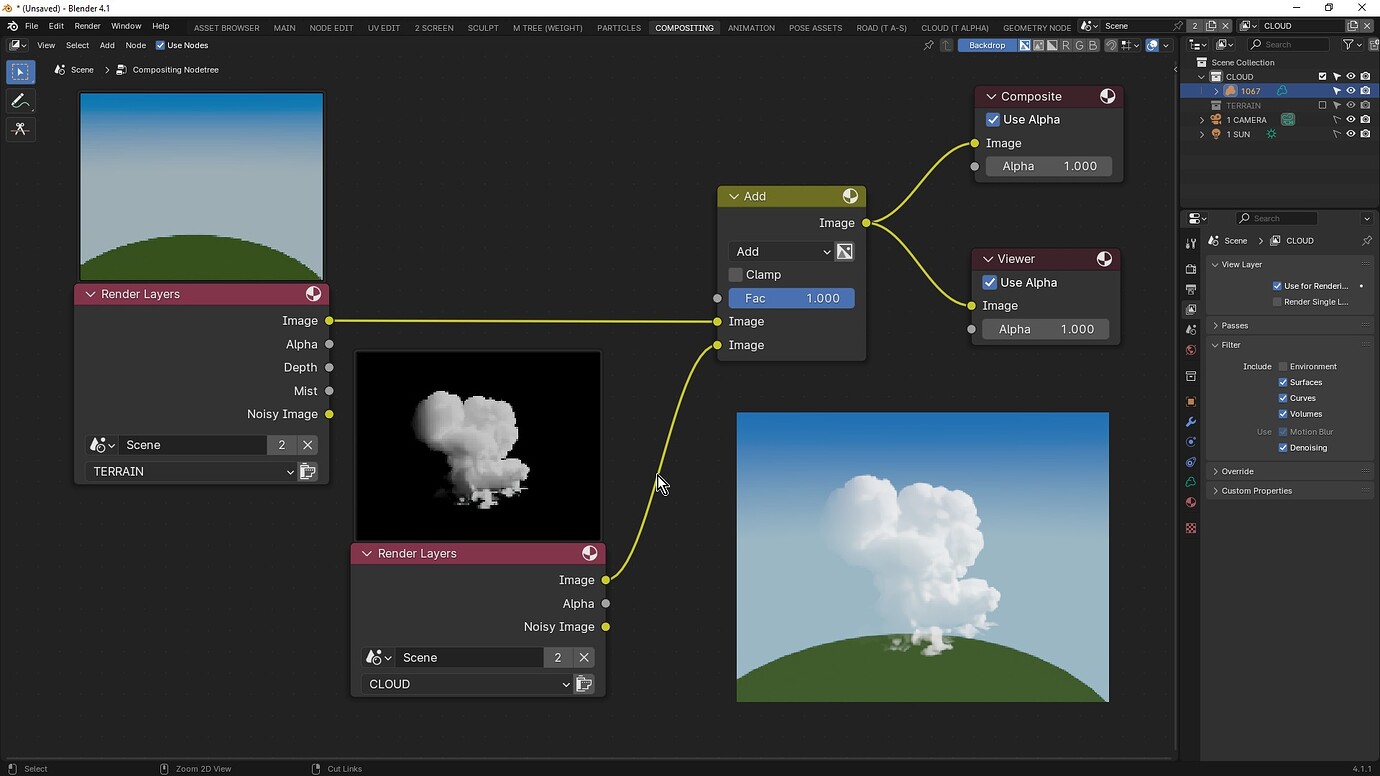1380x776 pixels.
Task: Enable the Environment filter checkbox
Action: click(1283, 367)
